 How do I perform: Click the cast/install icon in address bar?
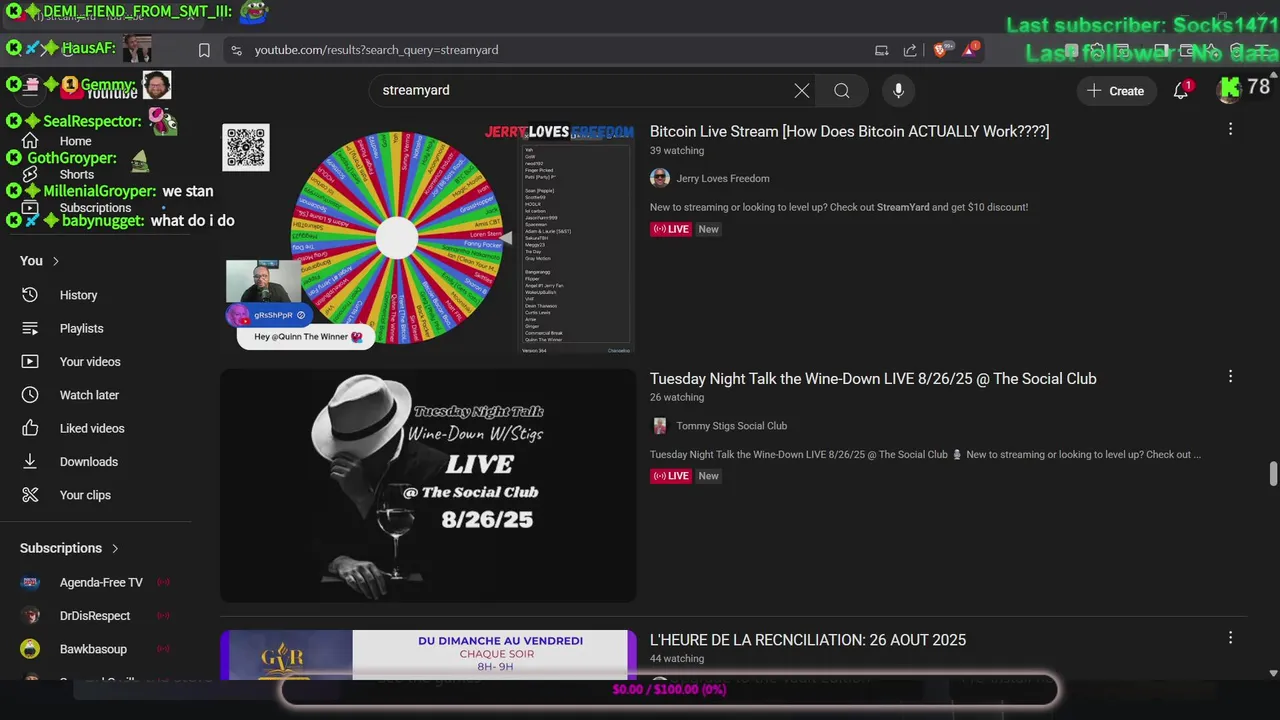click(882, 50)
